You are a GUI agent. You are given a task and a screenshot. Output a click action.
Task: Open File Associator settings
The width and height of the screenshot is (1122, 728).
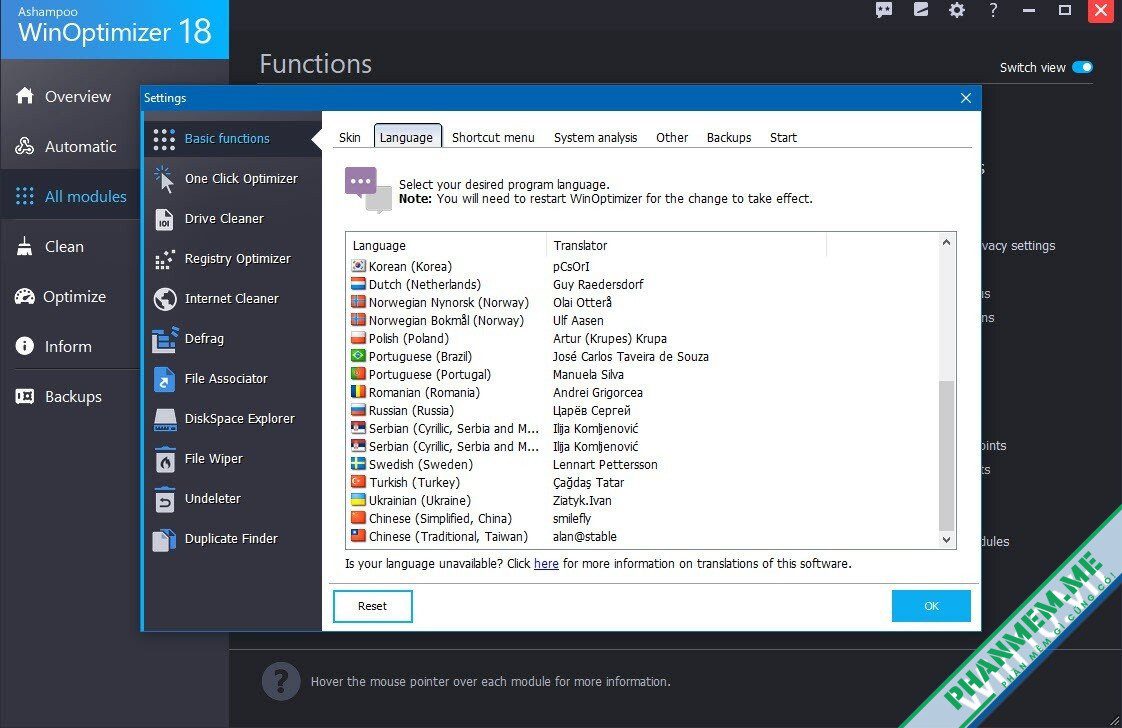click(233, 379)
